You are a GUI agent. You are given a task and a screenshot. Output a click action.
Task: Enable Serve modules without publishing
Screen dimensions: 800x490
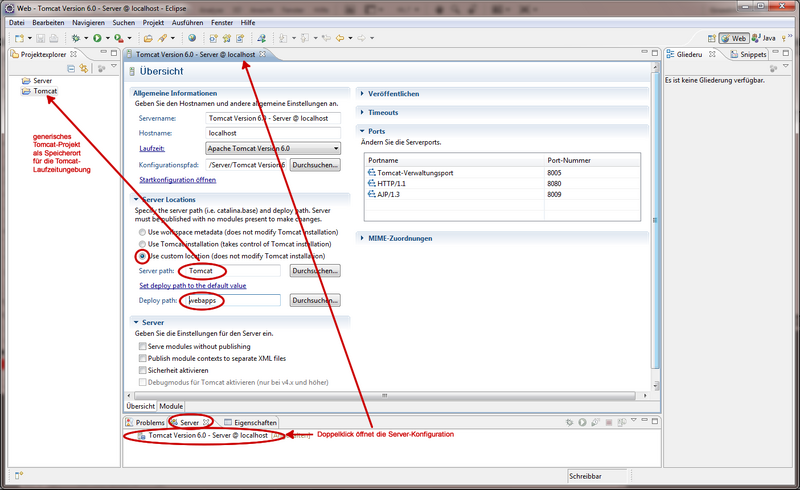coord(143,346)
